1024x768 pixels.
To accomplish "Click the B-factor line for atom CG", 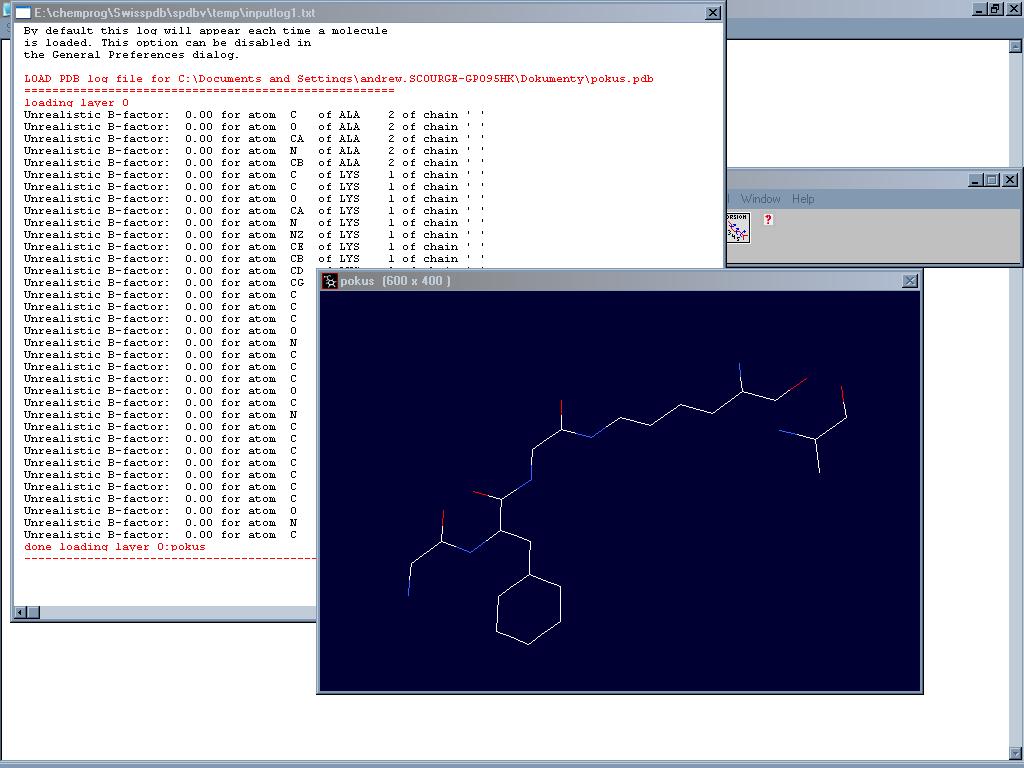I will point(170,283).
